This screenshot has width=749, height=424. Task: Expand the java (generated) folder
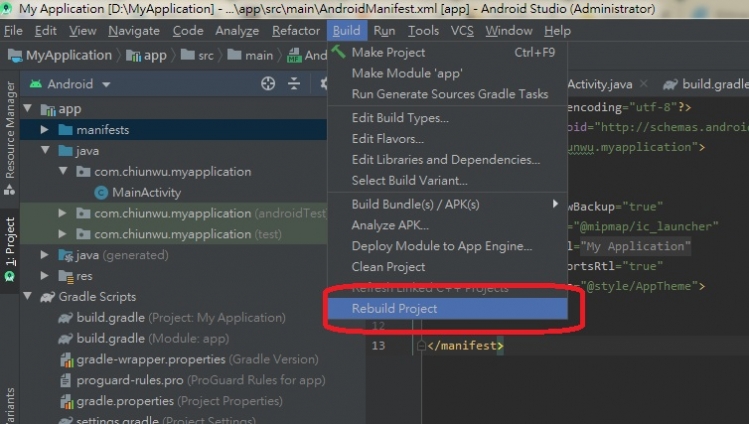coord(44,254)
